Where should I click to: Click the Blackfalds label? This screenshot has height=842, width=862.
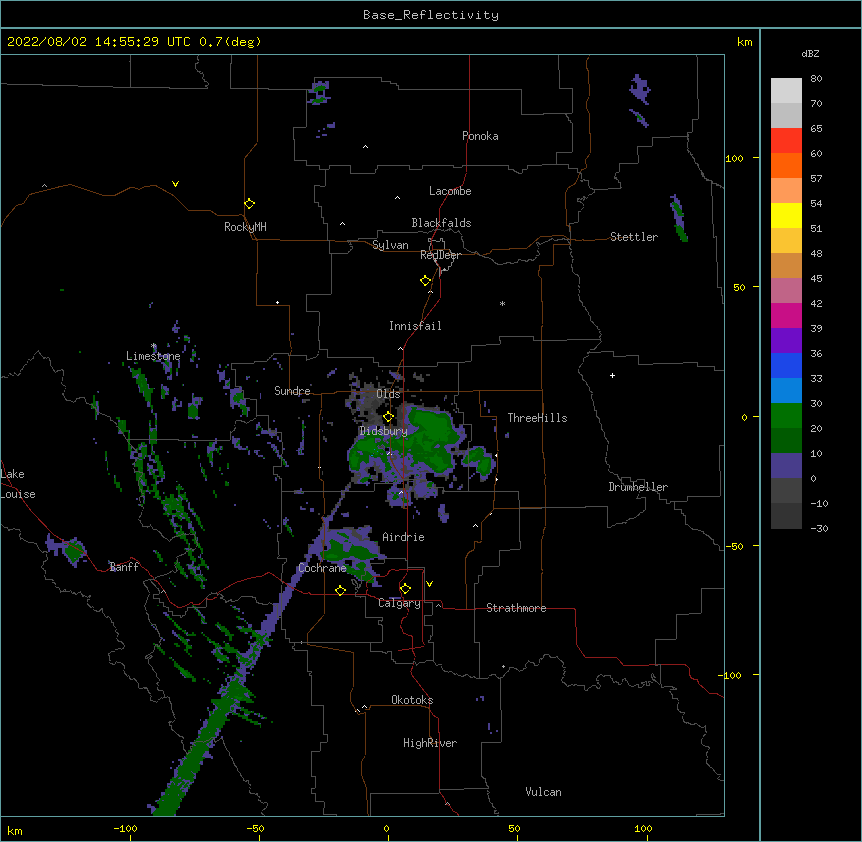[441, 223]
